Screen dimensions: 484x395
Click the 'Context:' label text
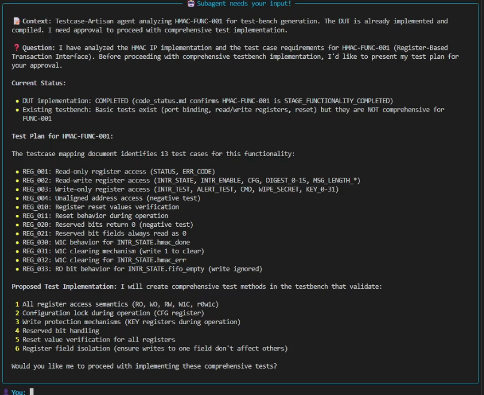[37, 21]
